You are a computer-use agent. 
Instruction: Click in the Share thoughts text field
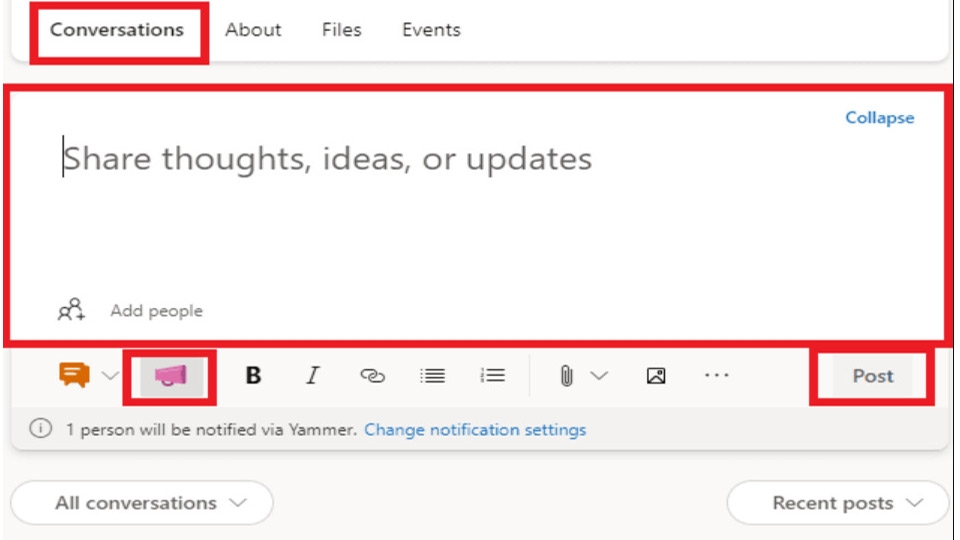(400, 200)
